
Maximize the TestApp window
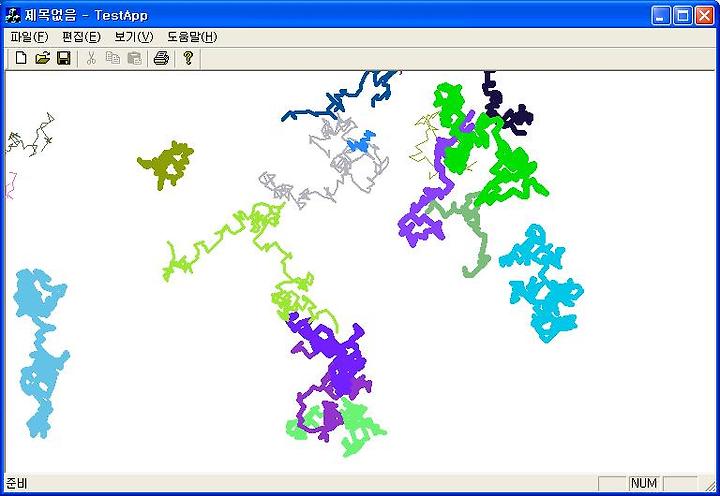point(682,16)
